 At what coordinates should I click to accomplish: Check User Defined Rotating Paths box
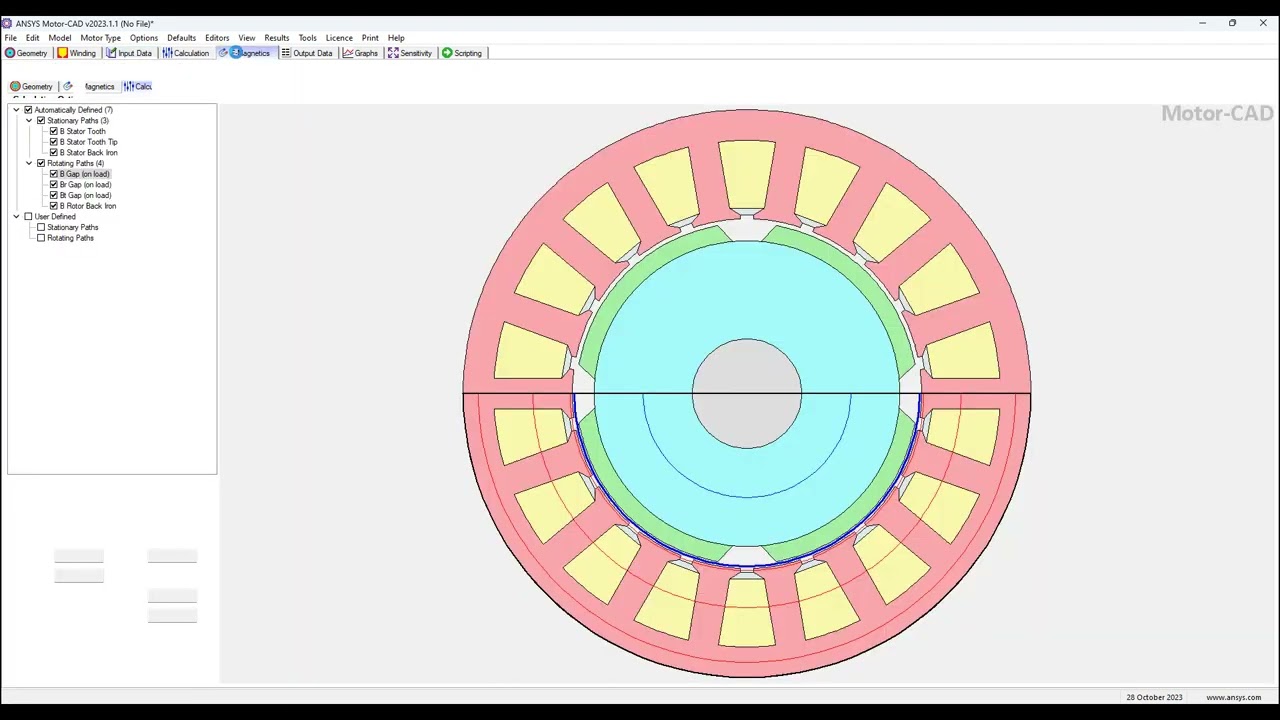pos(41,238)
